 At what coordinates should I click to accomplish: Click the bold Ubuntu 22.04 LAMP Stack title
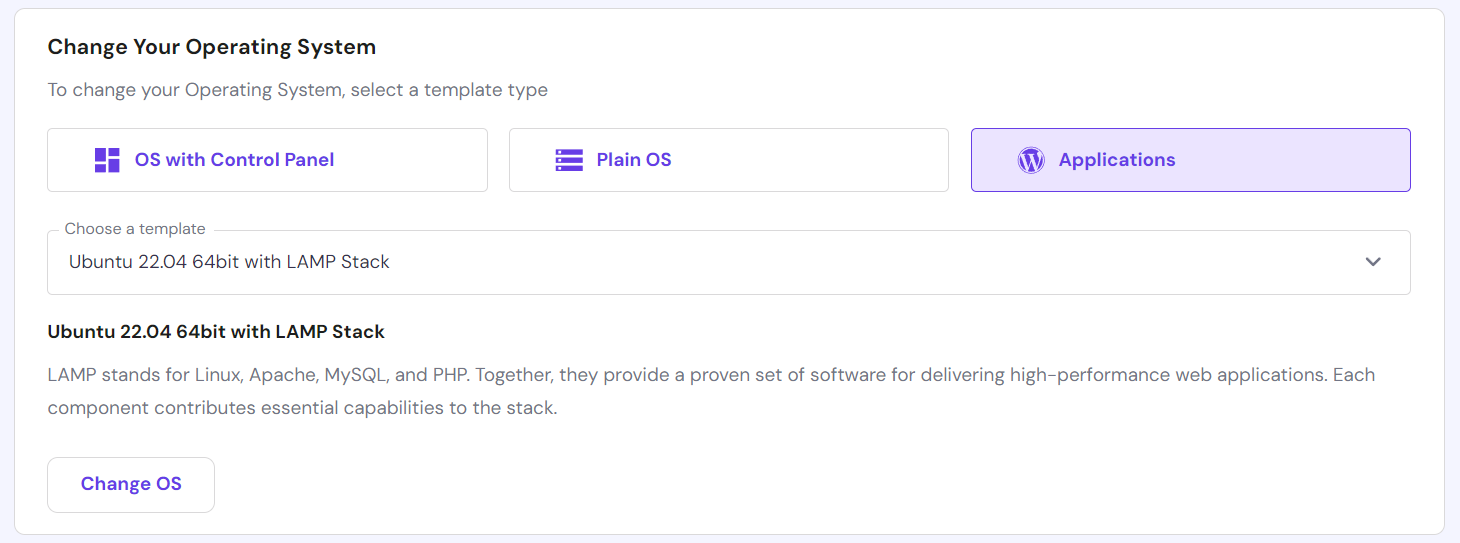(x=216, y=331)
